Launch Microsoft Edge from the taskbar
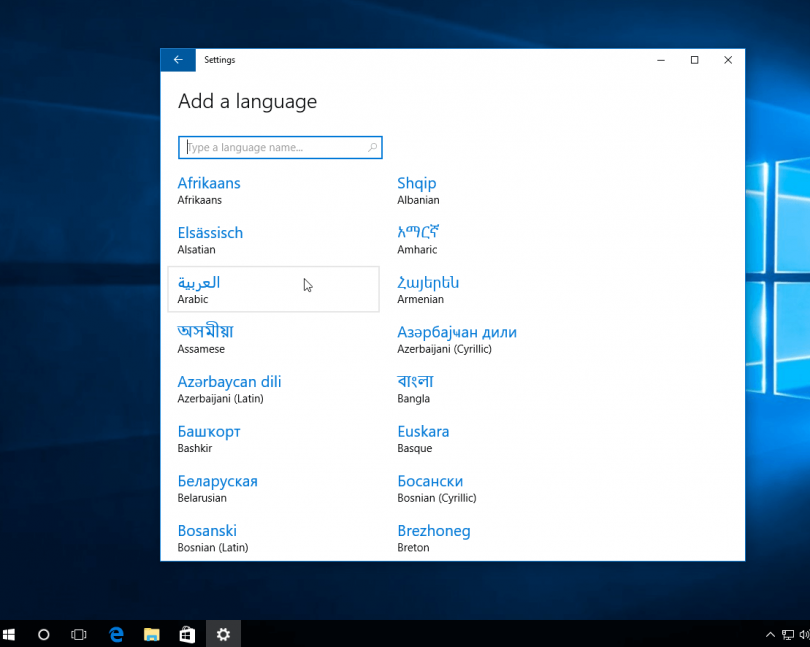 pos(116,634)
